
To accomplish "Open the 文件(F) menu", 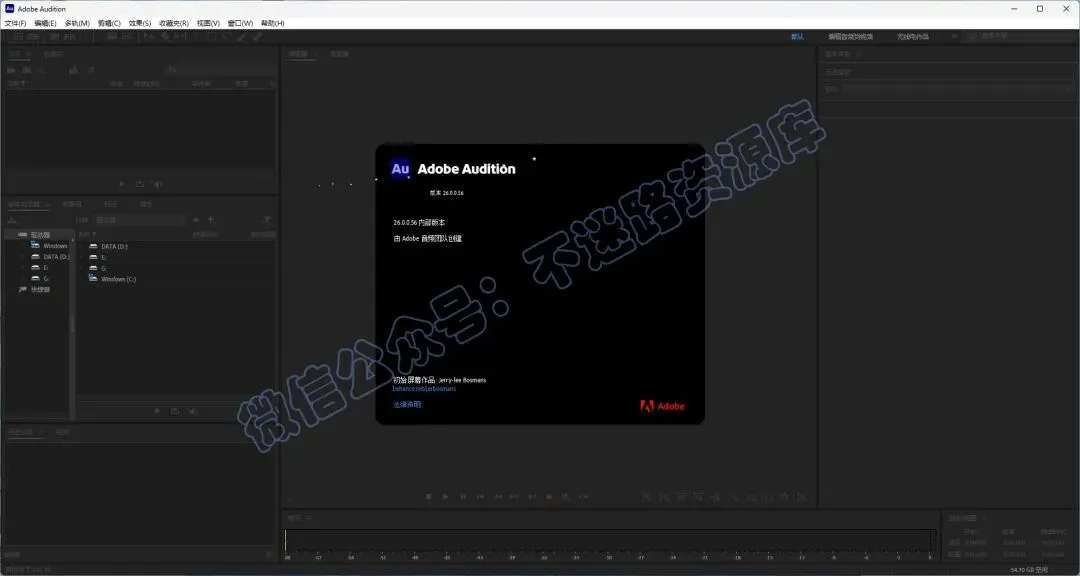I will tap(15, 23).
